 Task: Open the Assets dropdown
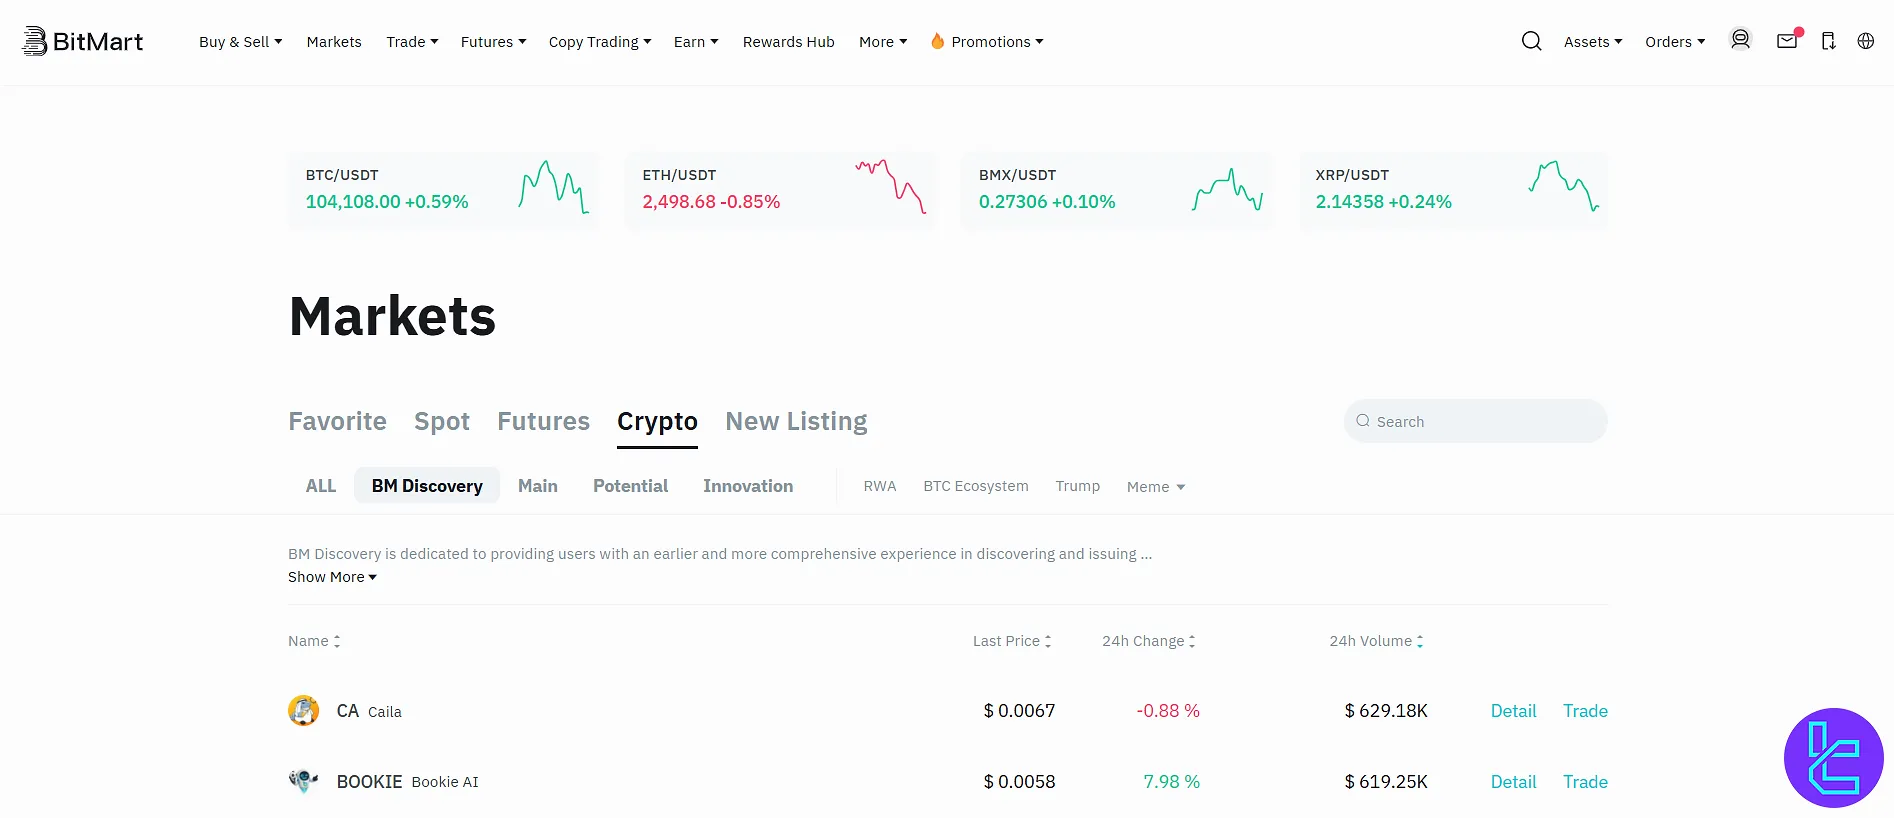(x=1593, y=42)
